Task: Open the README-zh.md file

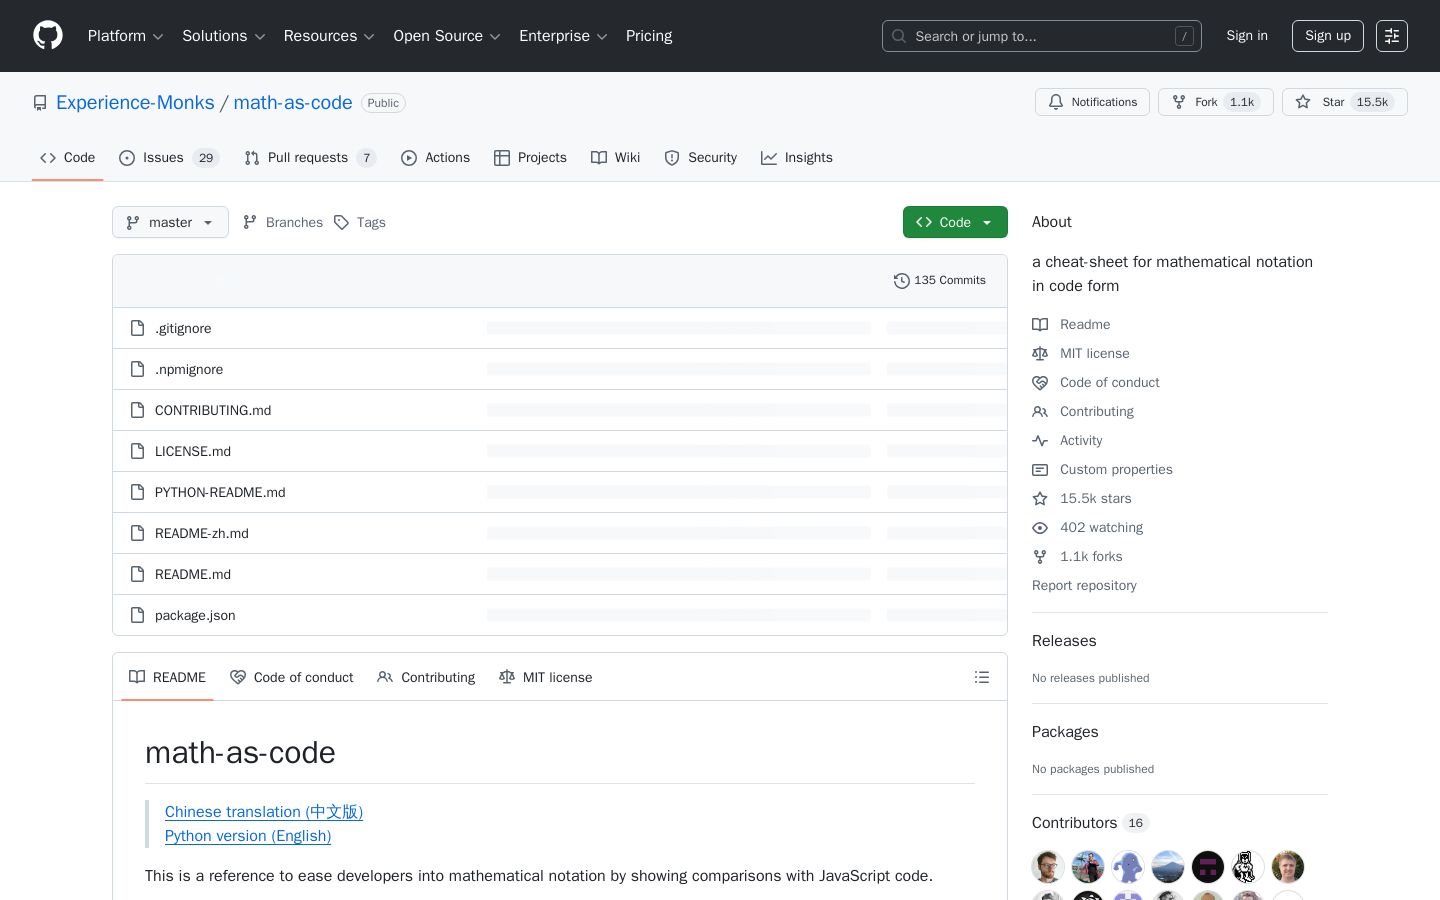Action: [x=202, y=533]
